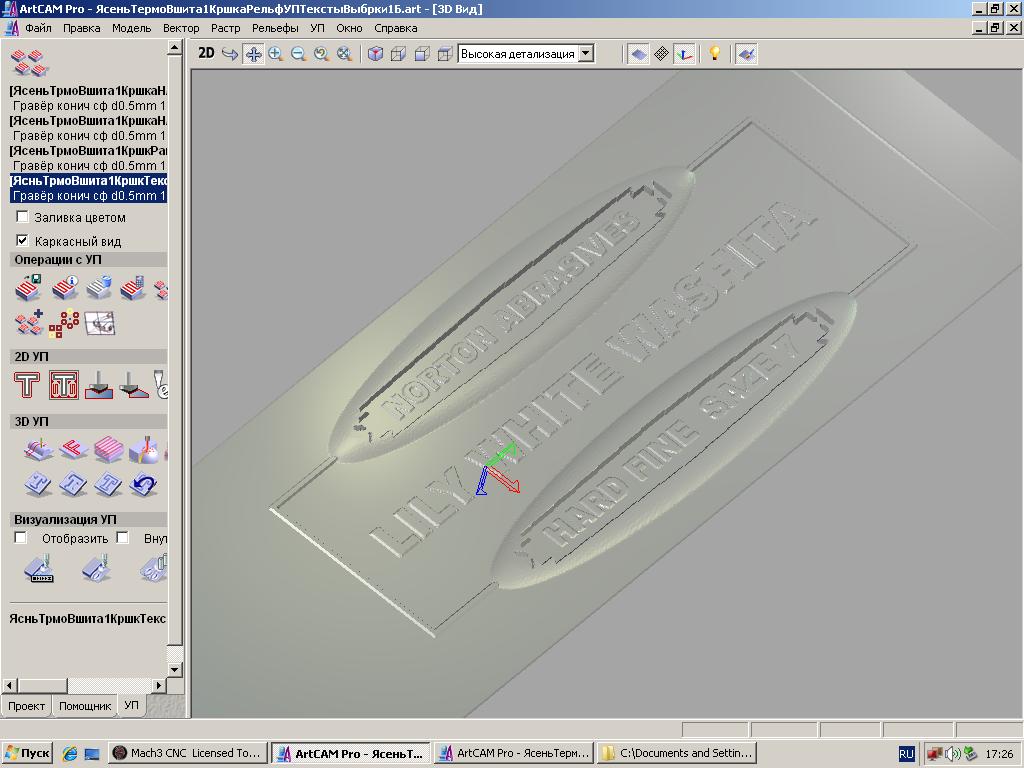Click the light bulb lighting icon

[x=714, y=54]
